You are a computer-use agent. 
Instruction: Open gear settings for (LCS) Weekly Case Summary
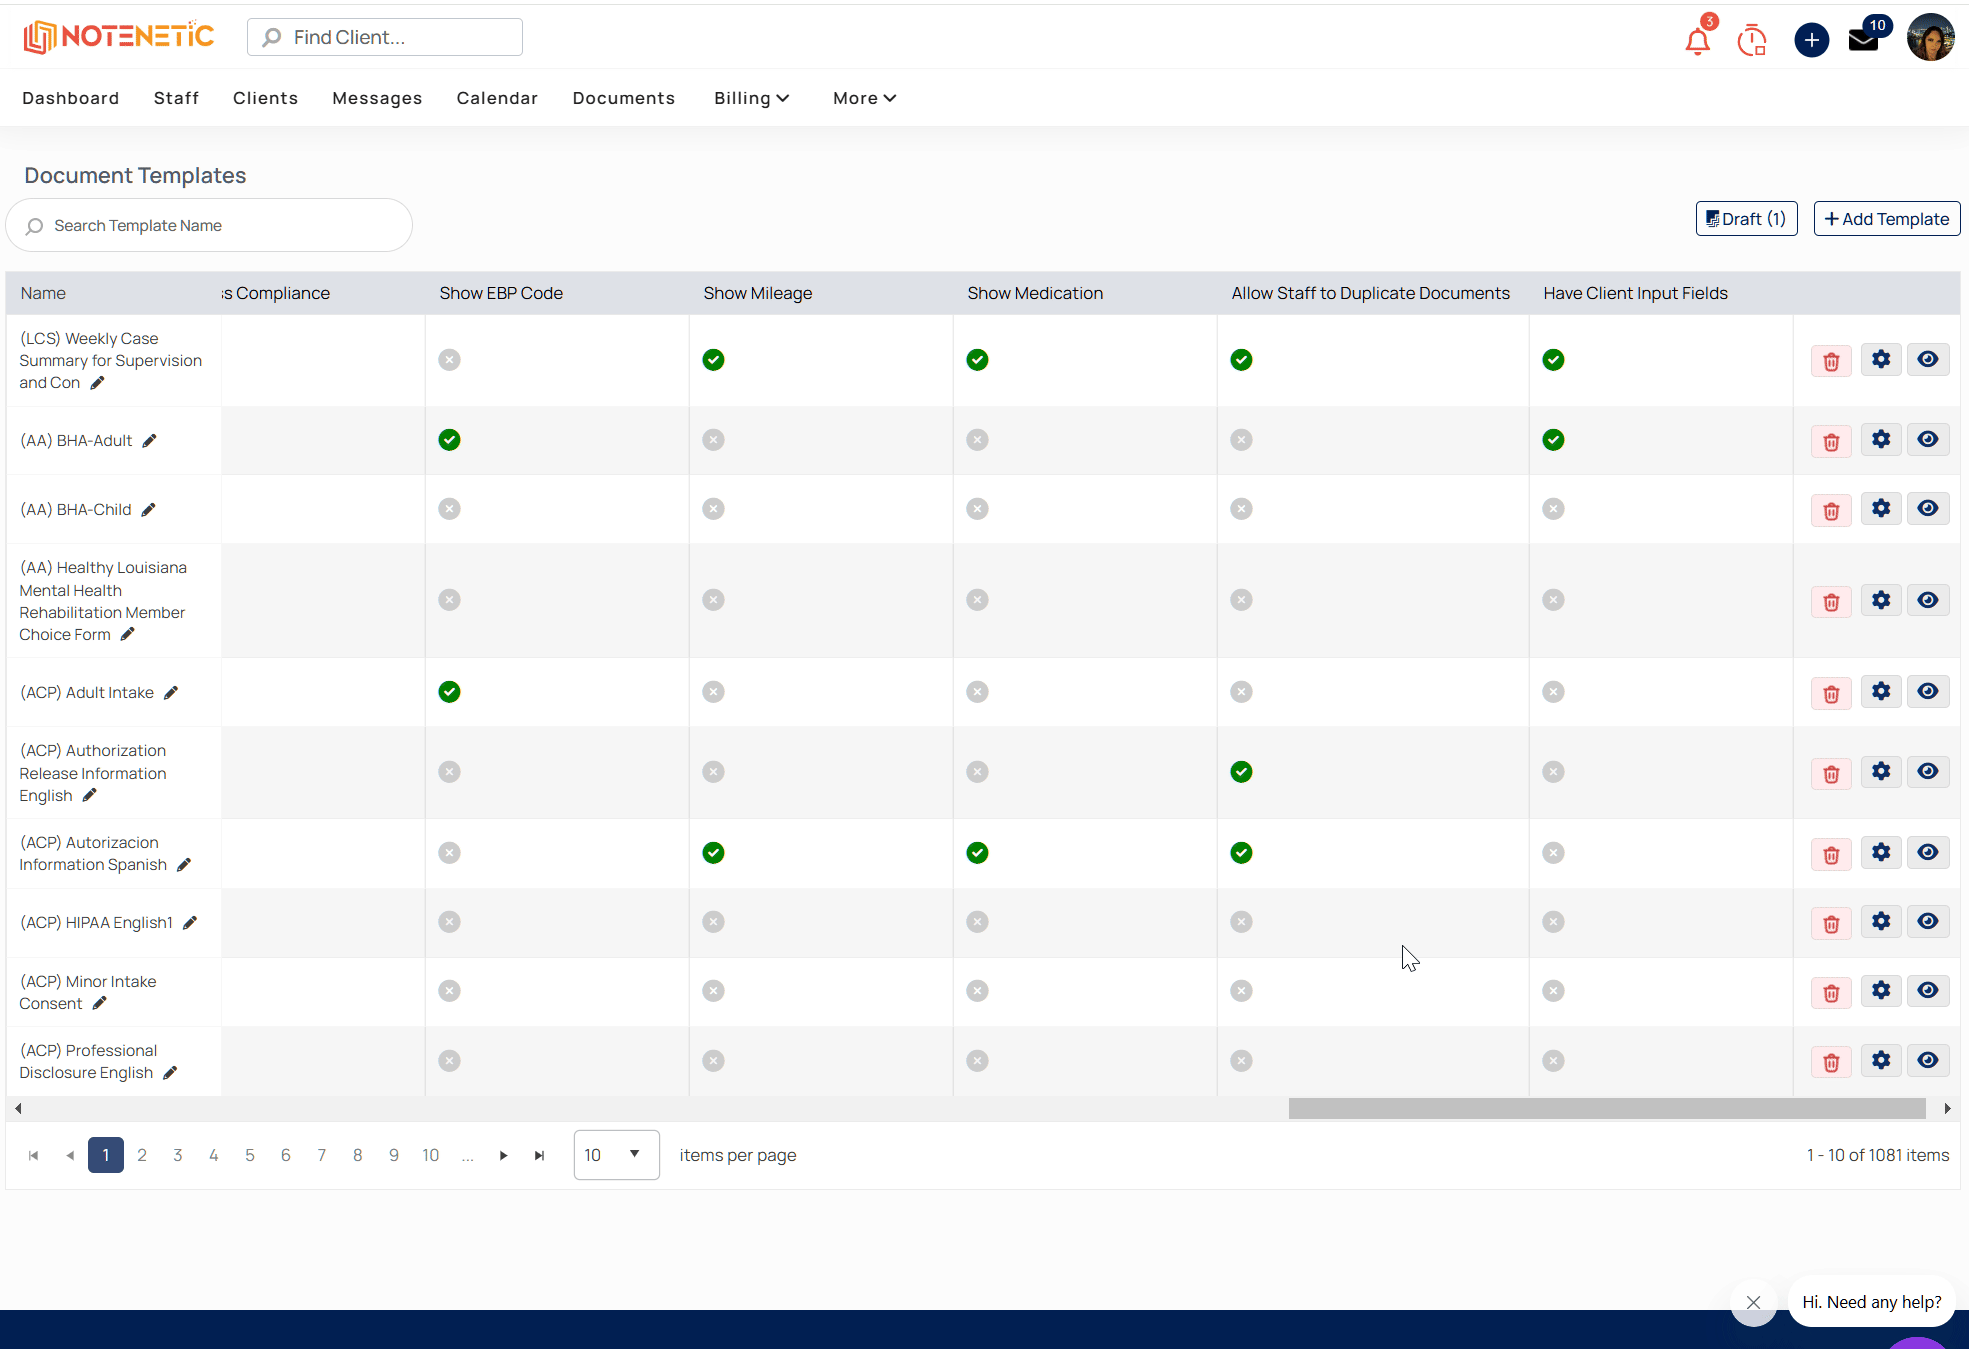point(1881,359)
